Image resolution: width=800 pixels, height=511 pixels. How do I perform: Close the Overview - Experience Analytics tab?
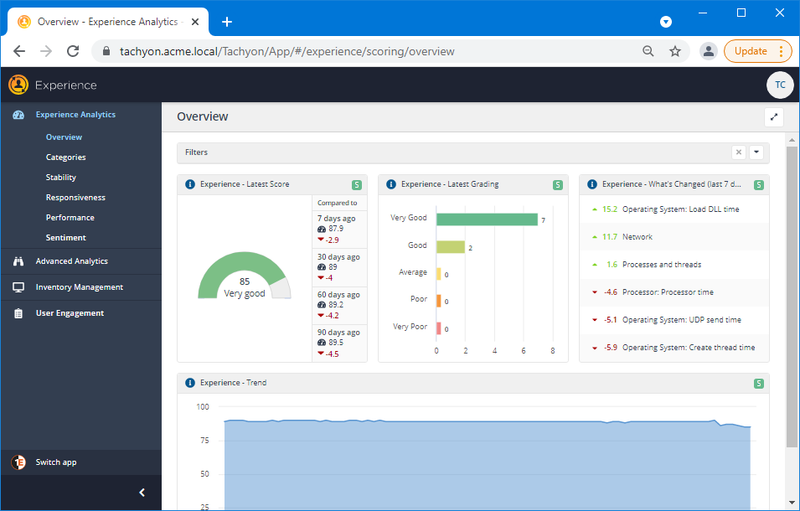195,22
